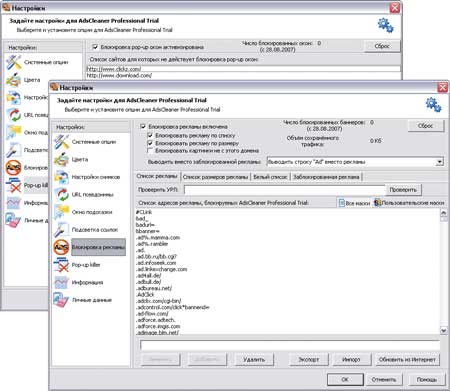Select 'http://www.clickz.com/' in back window
Image resolution: width=450 pixels, height=391 pixels.
click(114, 69)
